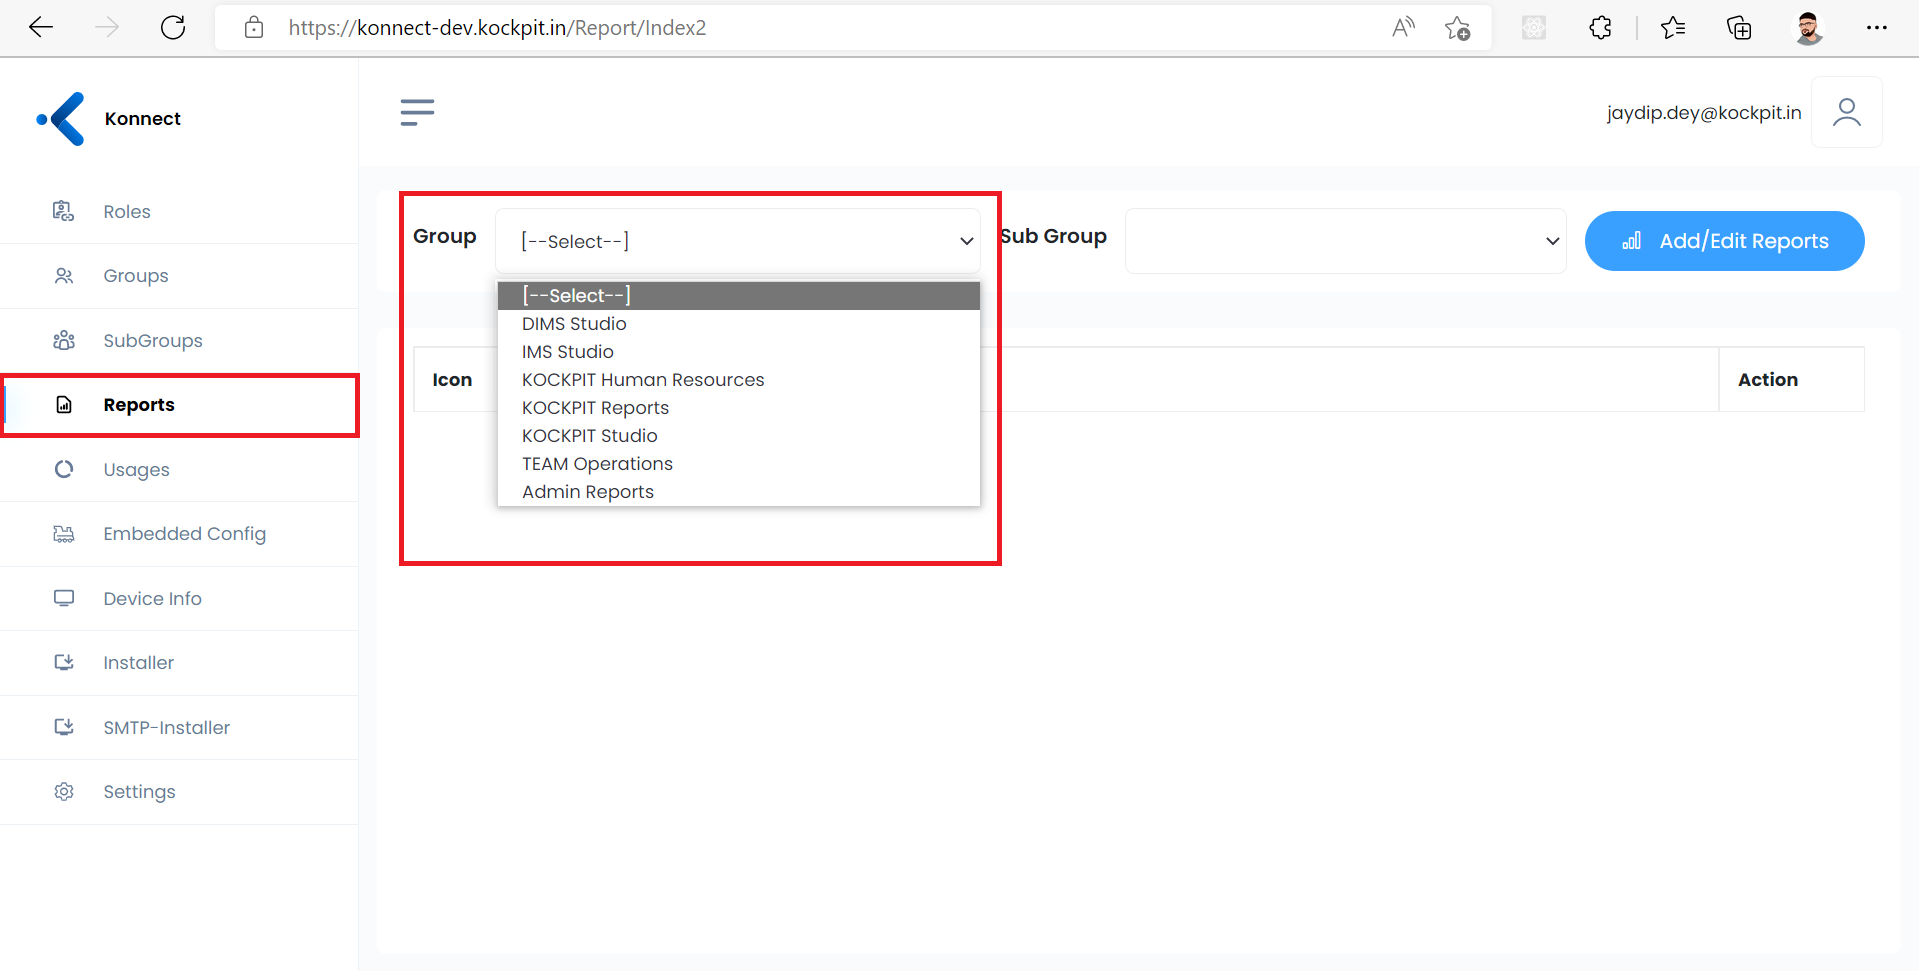This screenshot has height=971, width=1919.
Task: Toggle the hamburger sidebar menu
Action: tap(417, 112)
